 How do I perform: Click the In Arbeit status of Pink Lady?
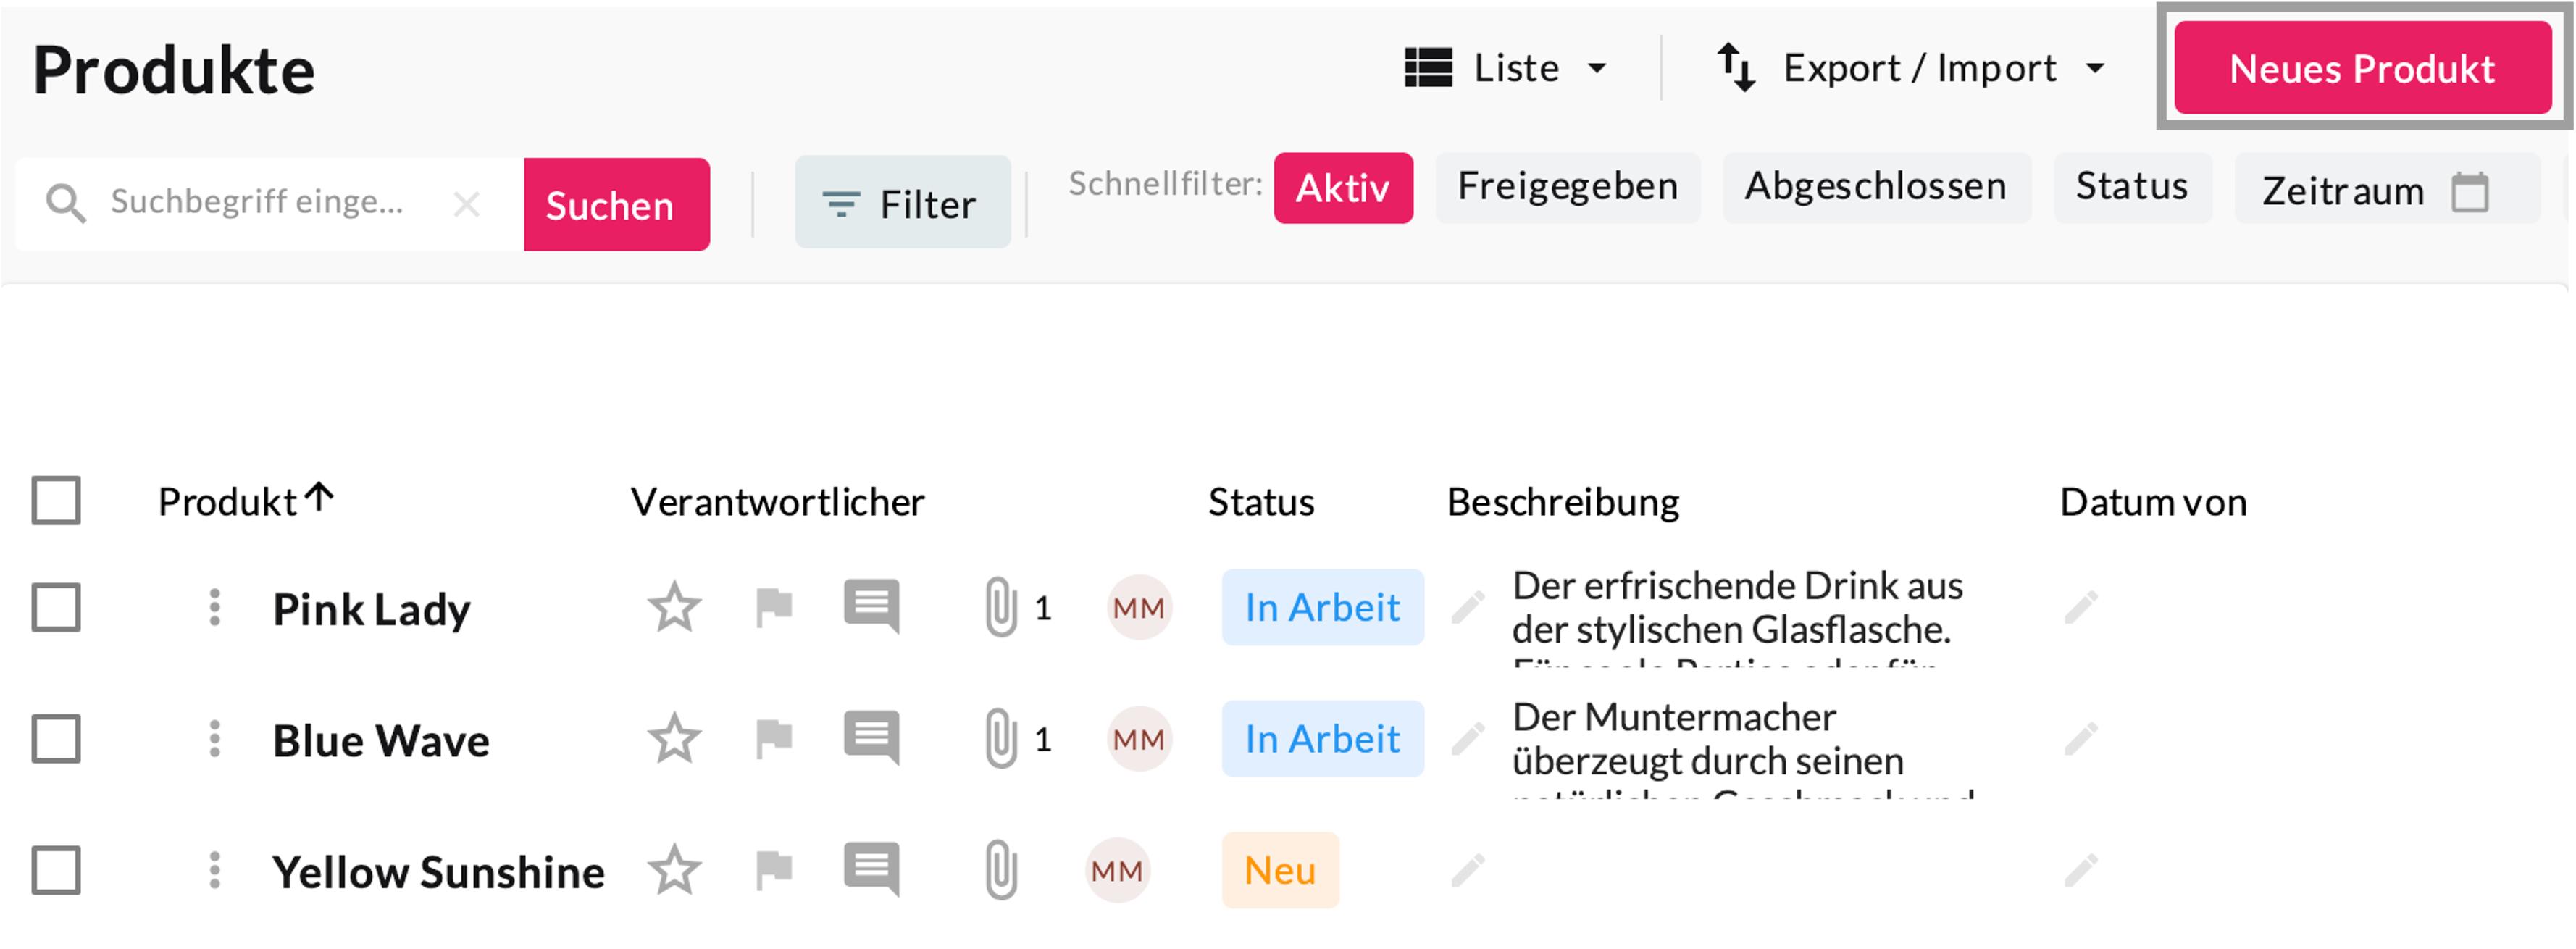[1322, 608]
